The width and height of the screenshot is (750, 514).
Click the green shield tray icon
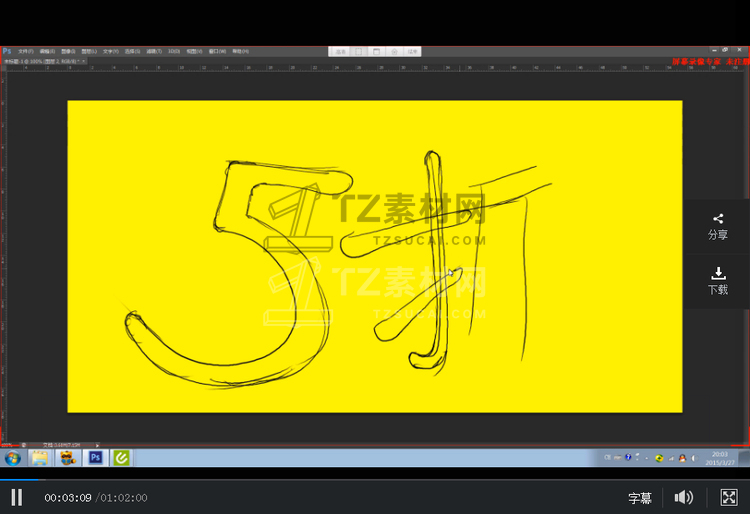tap(659, 458)
